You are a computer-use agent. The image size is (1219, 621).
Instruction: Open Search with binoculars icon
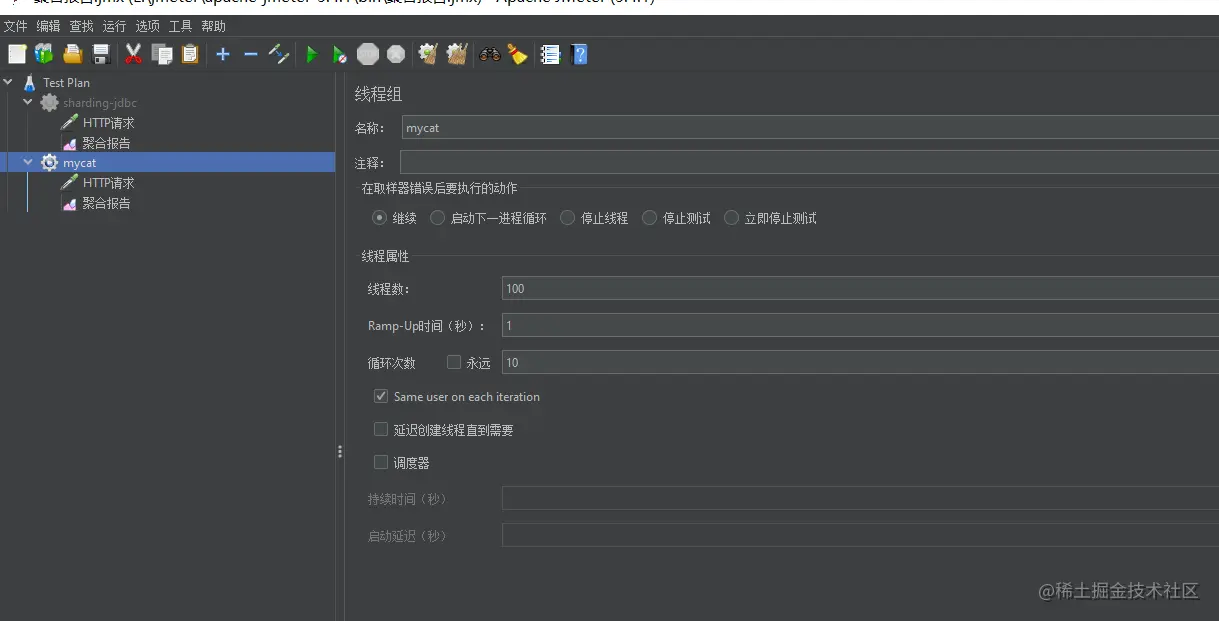pos(490,54)
